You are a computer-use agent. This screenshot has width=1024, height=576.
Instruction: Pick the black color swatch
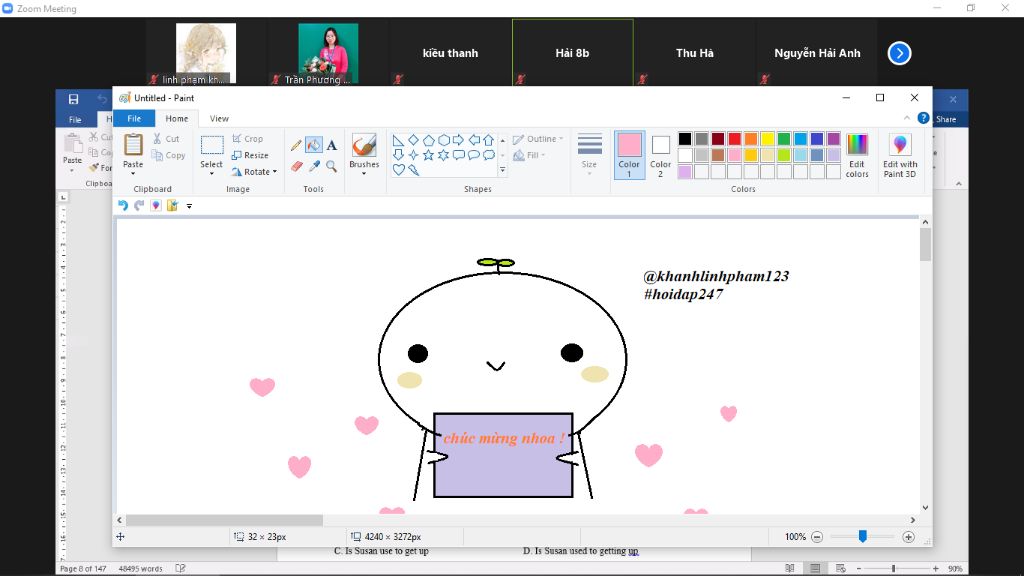click(x=684, y=138)
